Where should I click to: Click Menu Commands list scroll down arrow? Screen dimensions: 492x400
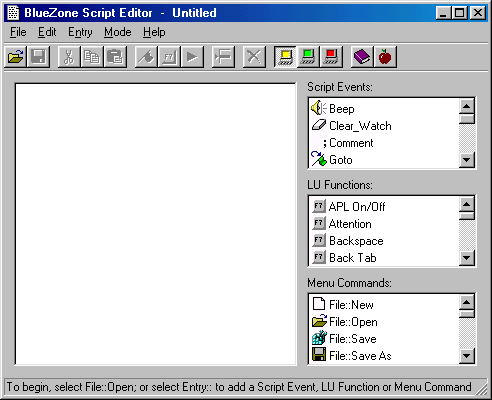click(467, 356)
